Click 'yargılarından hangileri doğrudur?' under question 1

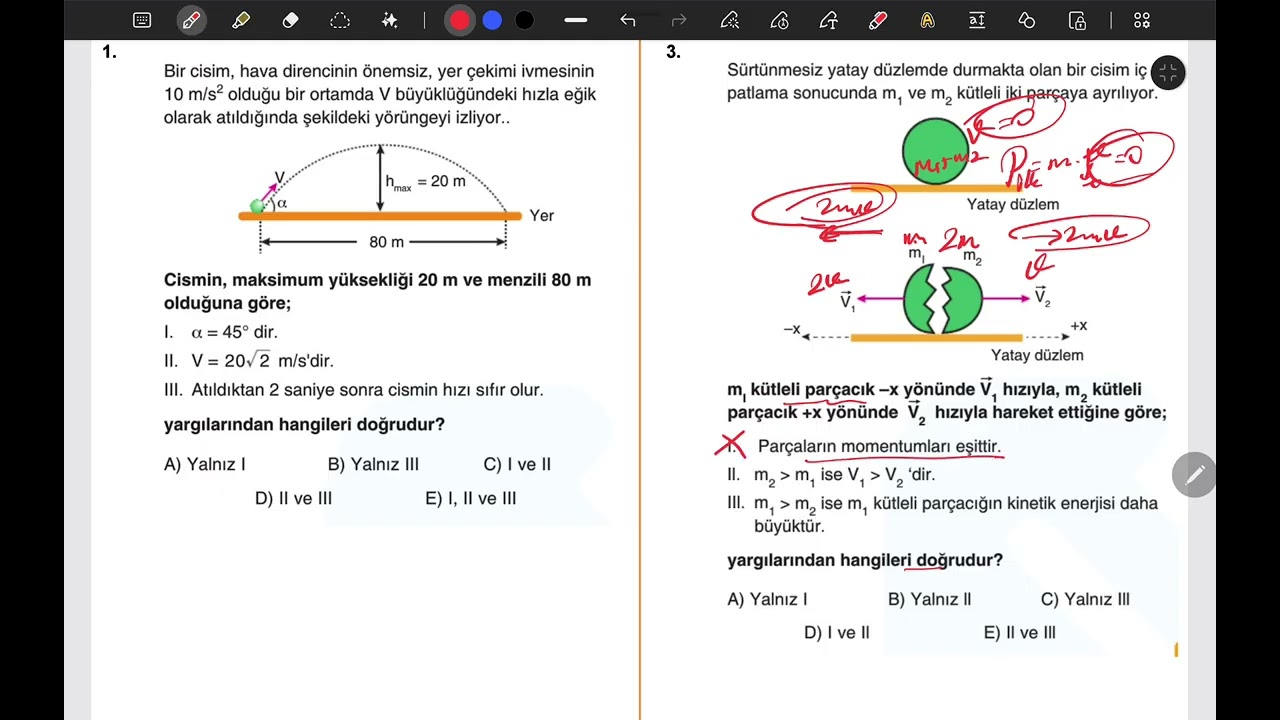pyautogui.click(x=304, y=424)
